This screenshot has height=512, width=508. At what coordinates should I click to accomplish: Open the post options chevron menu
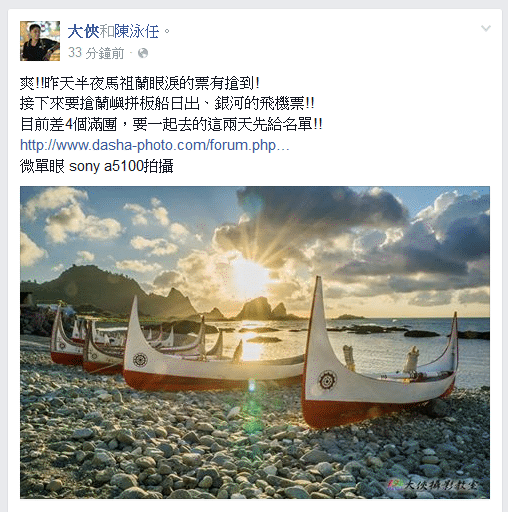coord(486,29)
